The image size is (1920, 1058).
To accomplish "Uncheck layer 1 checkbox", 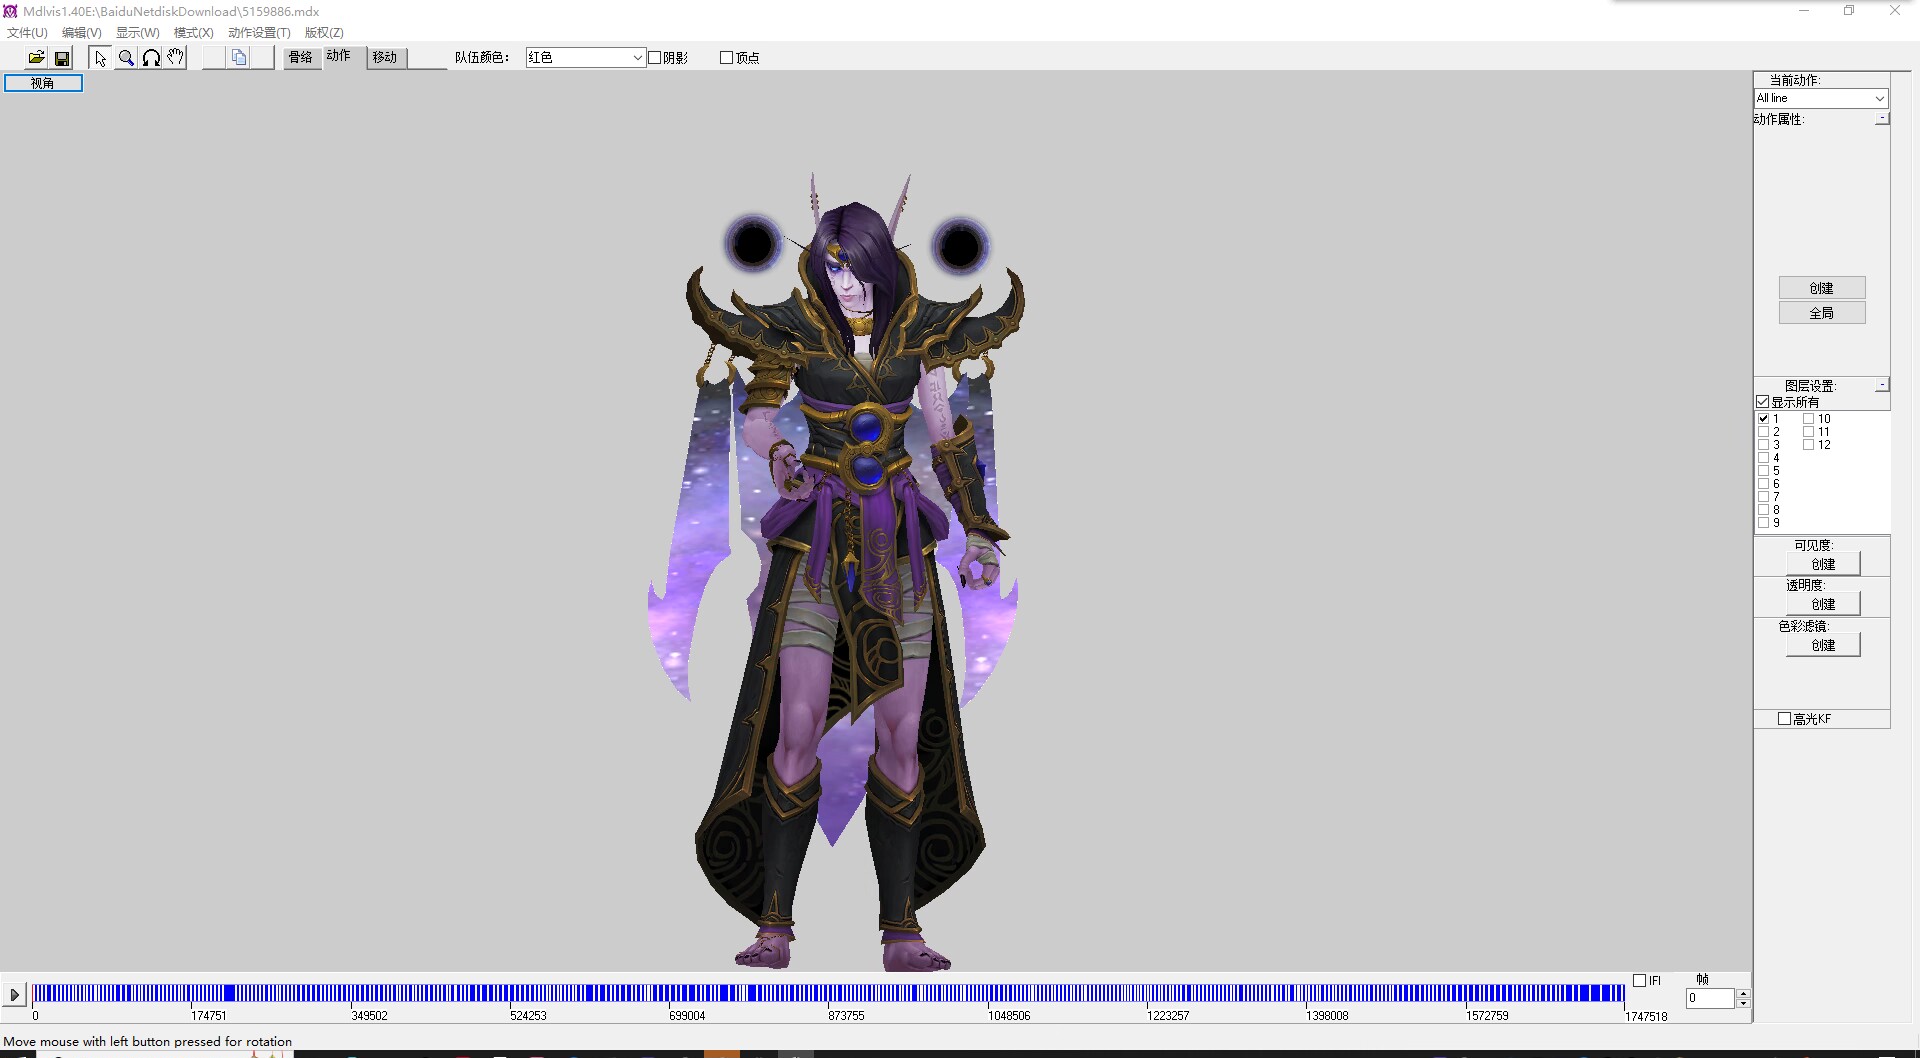I will coord(1764,419).
